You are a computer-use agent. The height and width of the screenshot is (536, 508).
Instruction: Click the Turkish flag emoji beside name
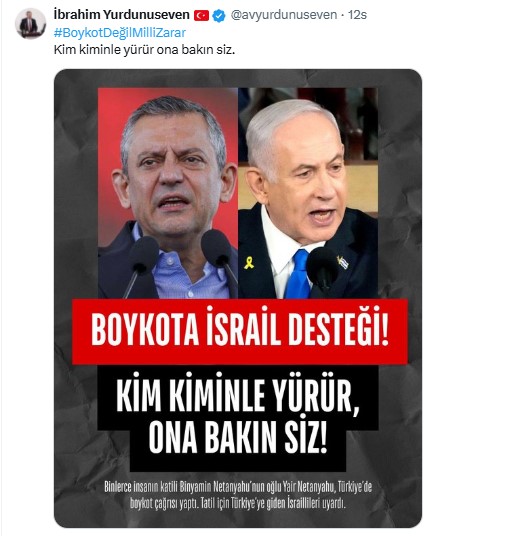click(x=201, y=15)
